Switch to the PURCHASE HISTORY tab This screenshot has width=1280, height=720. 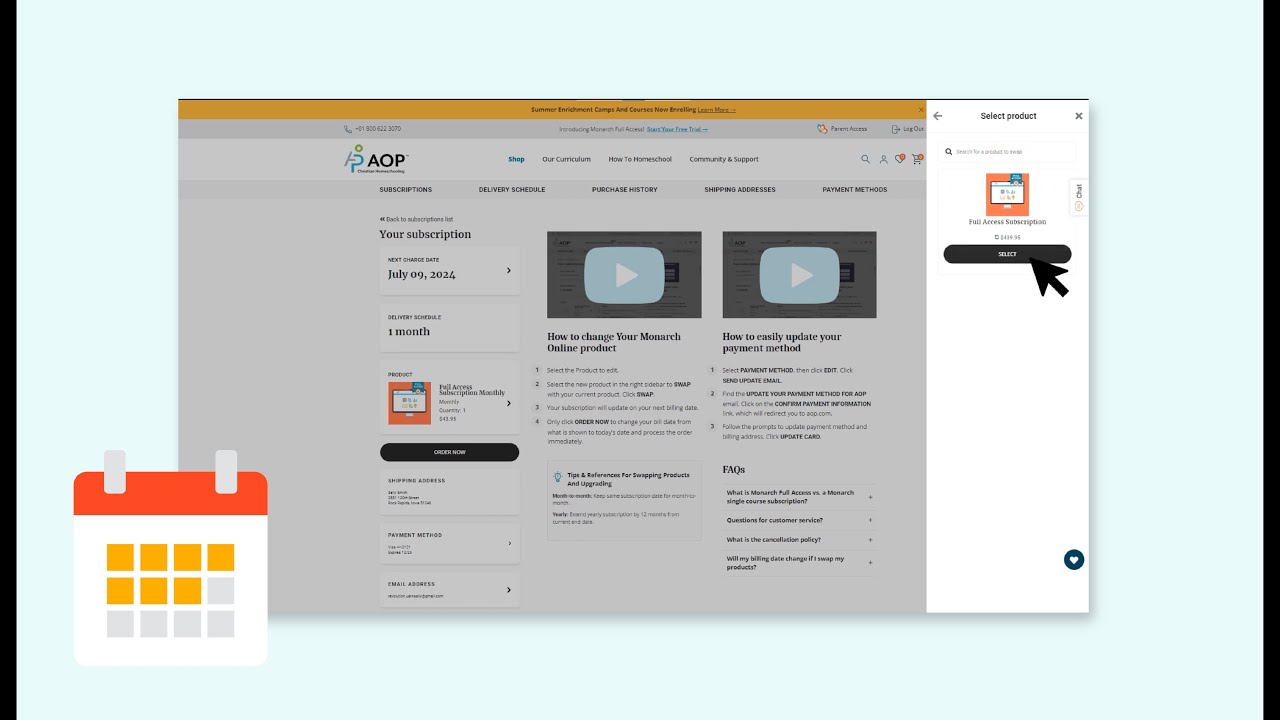[625, 189]
